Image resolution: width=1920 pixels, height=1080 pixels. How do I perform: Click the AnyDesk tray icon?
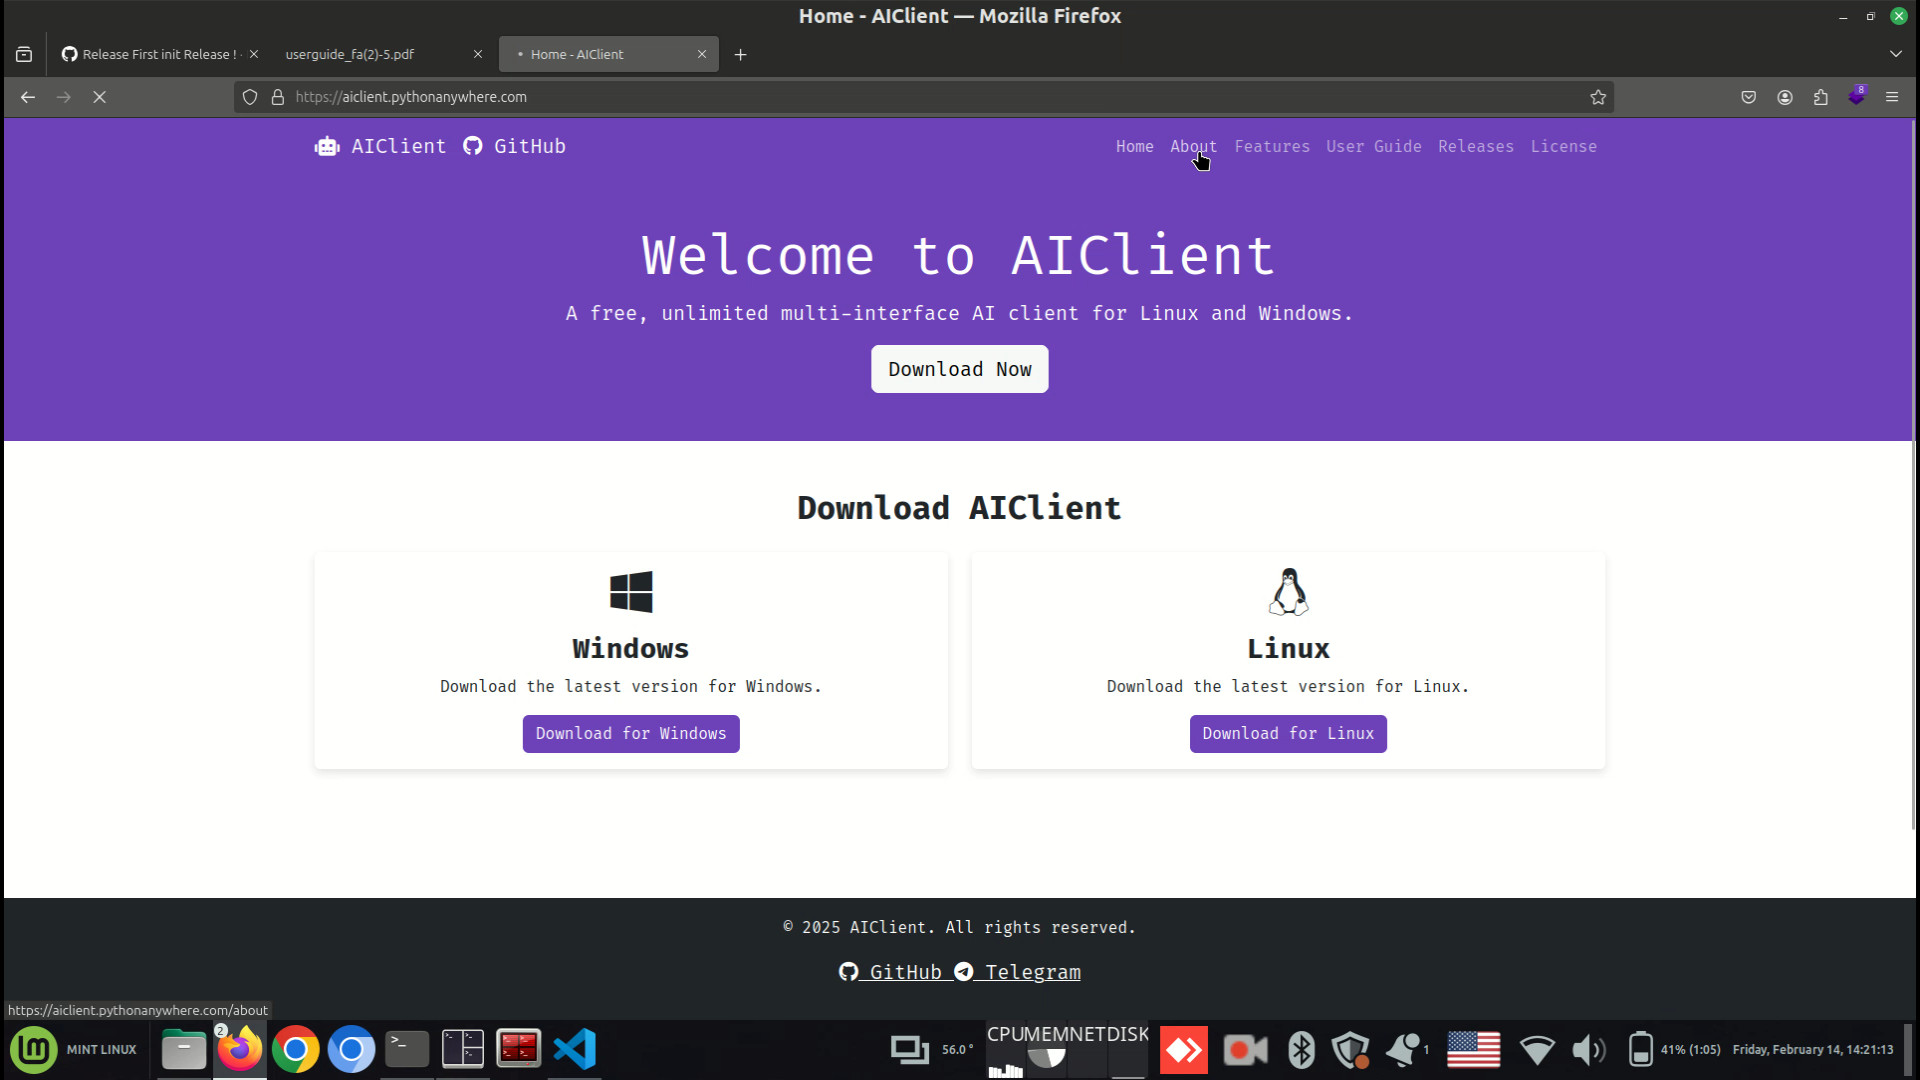tap(1184, 1050)
